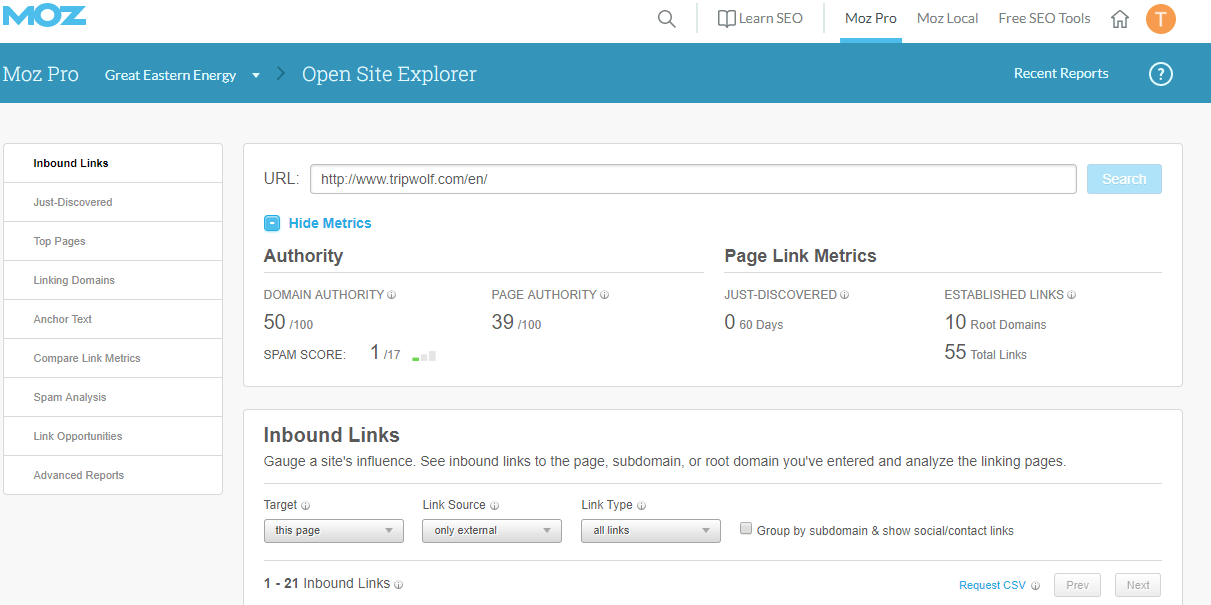The image size is (1211, 605).
Task: Open Linking Domains in the sidebar
Action: click(113, 280)
